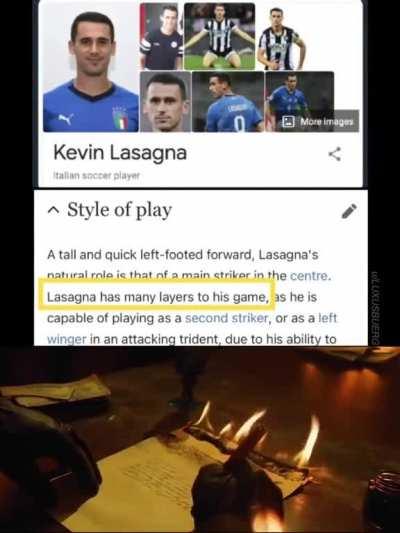Open the thumbnail of player kneeling on pitch
Screen dimensions: 400x533
[x=220, y=36]
